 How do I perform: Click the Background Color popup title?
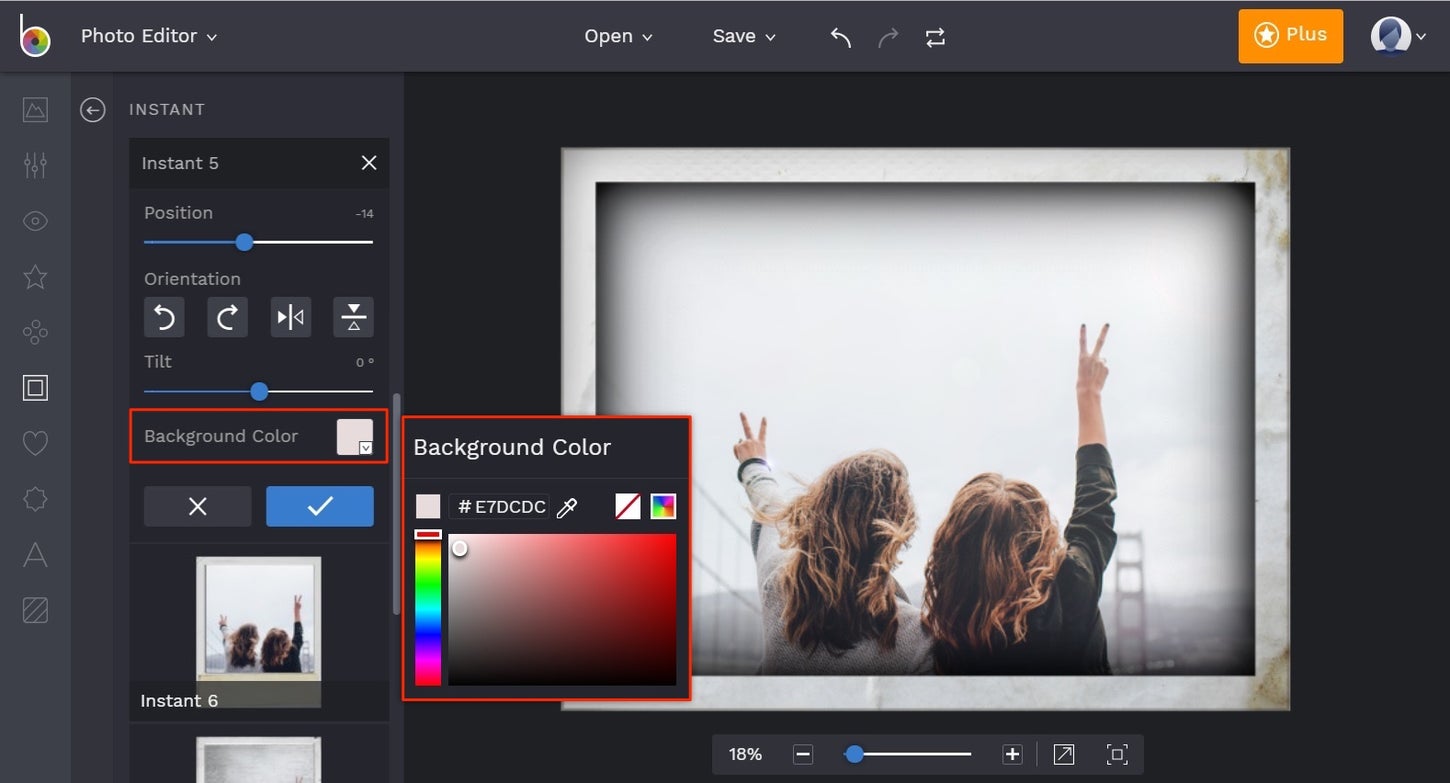click(512, 448)
